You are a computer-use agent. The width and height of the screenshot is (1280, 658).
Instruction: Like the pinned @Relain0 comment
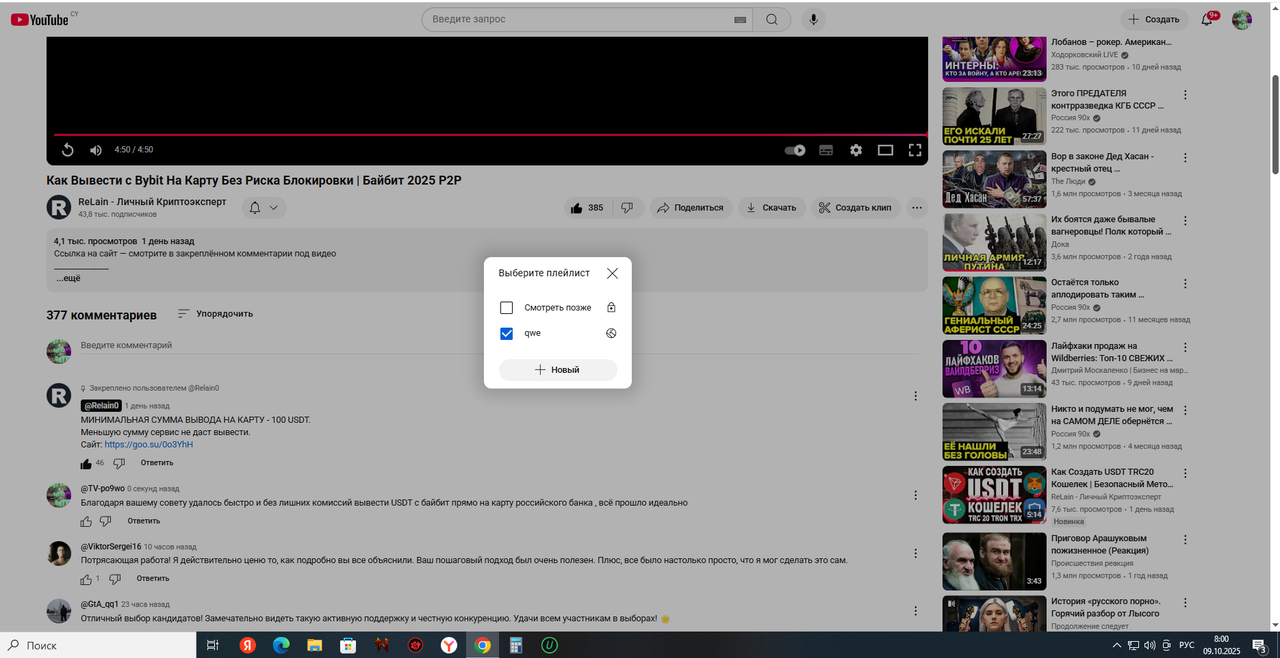[86, 463]
